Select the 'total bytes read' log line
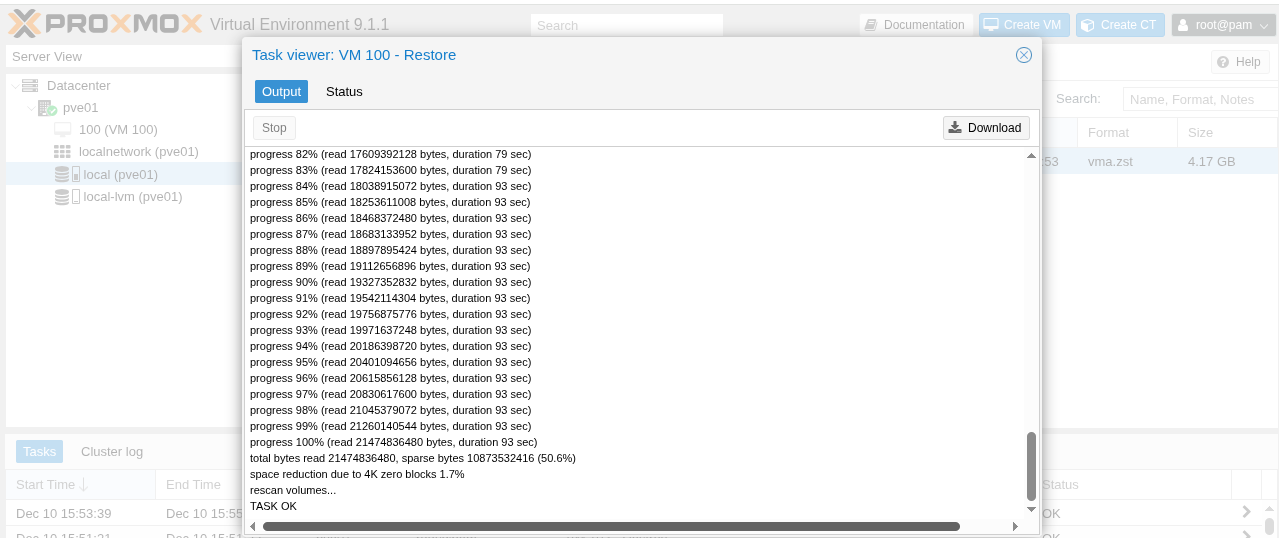The image size is (1279, 538). (412, 458)
